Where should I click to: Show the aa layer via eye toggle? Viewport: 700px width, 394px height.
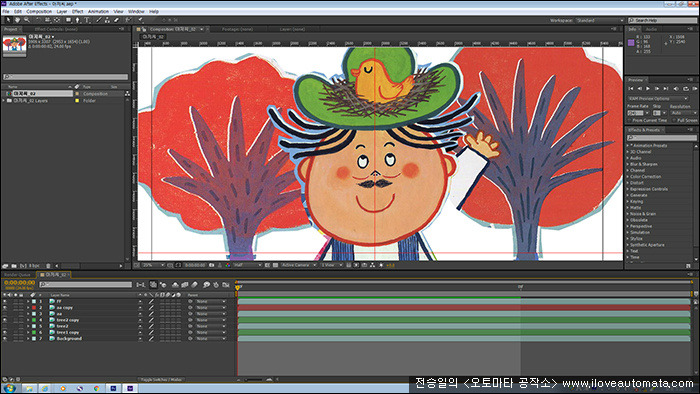pos(5,314)
